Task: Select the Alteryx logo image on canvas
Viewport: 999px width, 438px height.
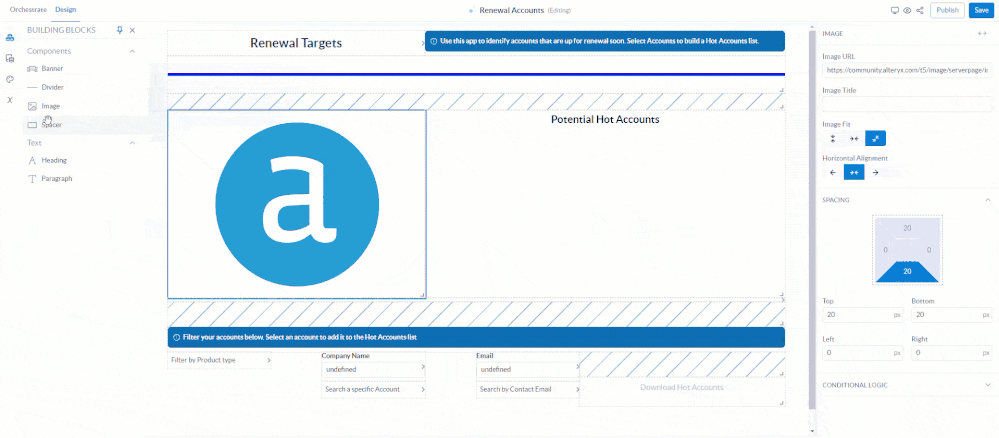Action: [x=297, y=204]
